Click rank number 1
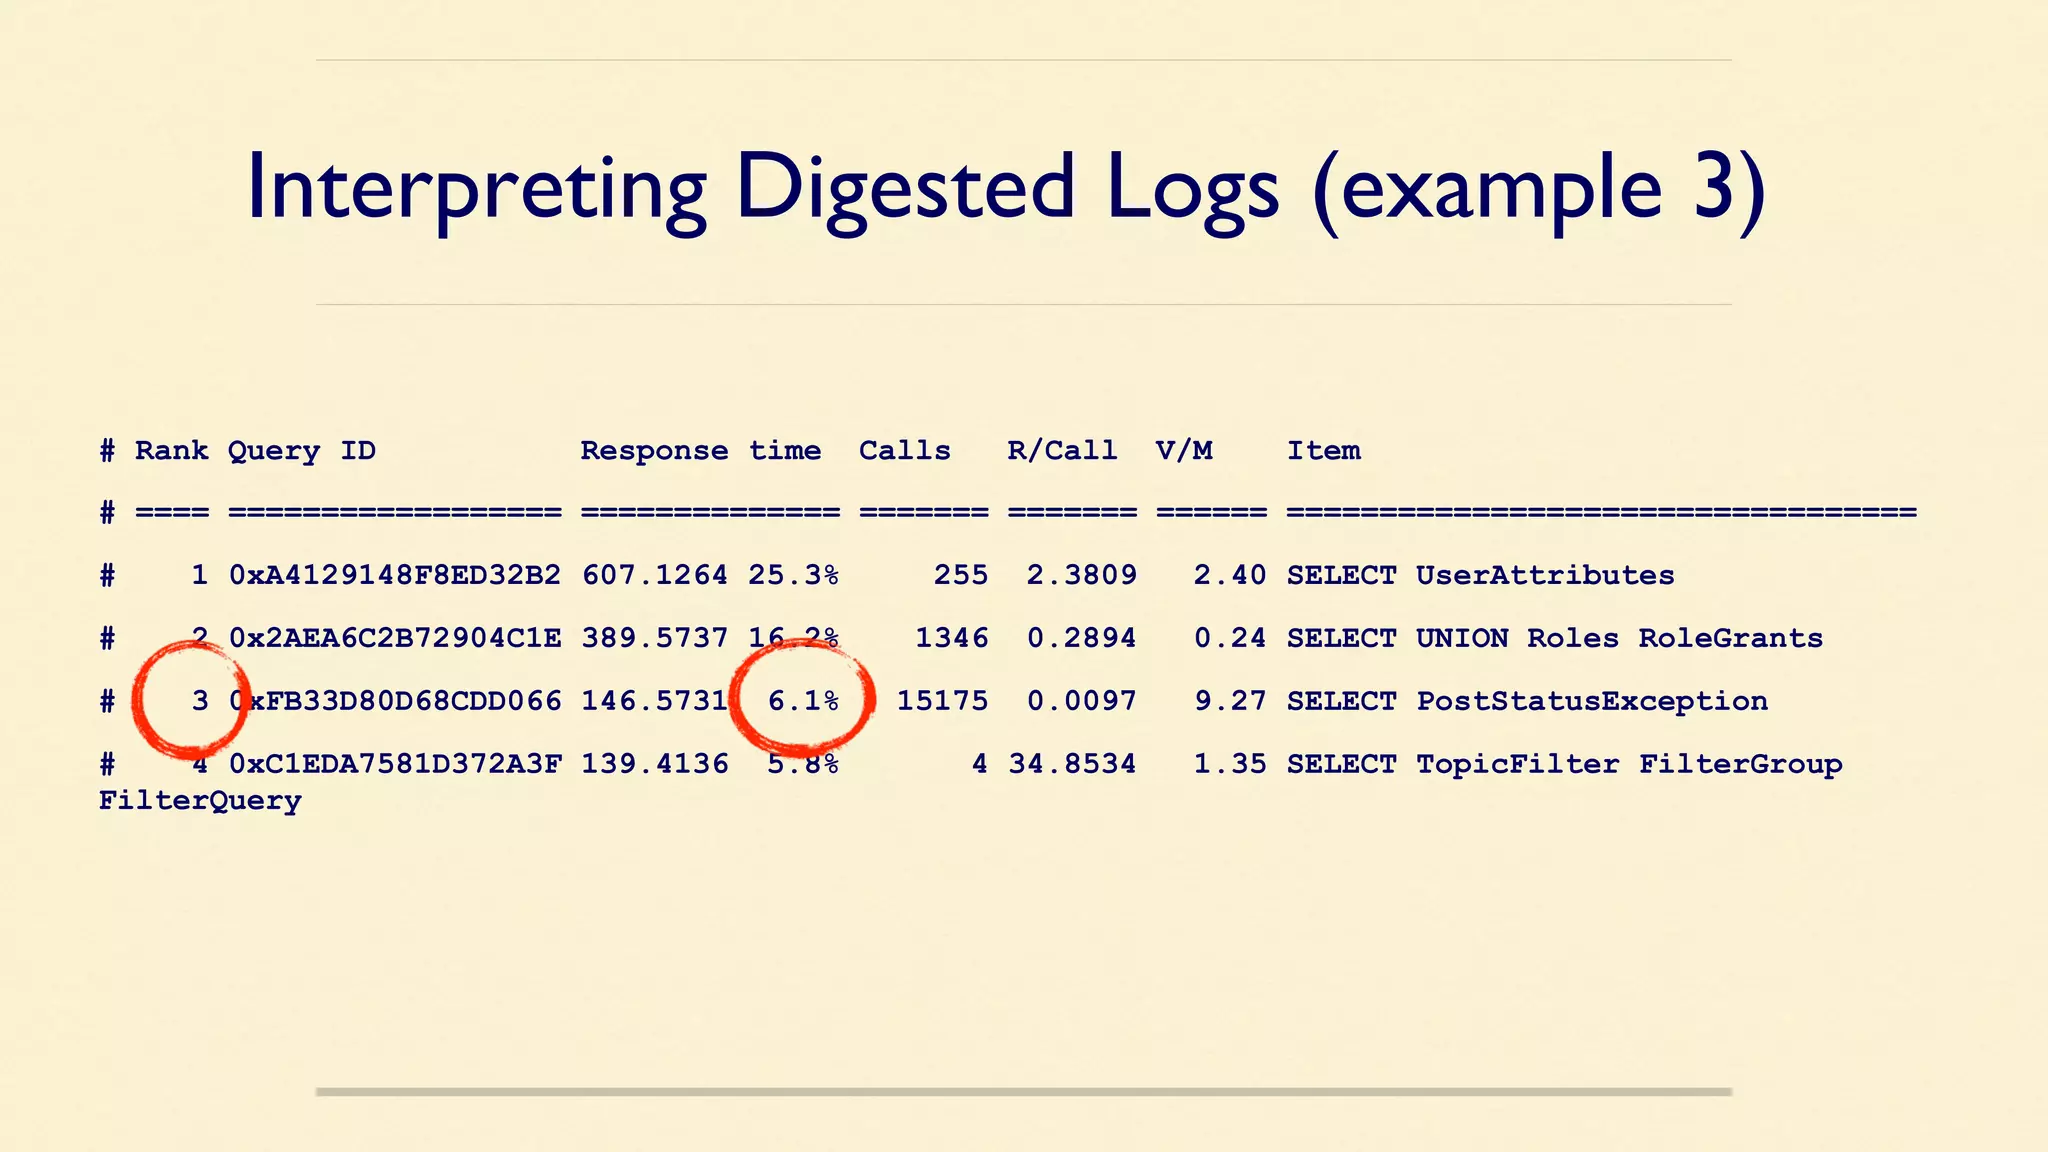The width and height of the screenshot is (2048, 1152). 200,575
